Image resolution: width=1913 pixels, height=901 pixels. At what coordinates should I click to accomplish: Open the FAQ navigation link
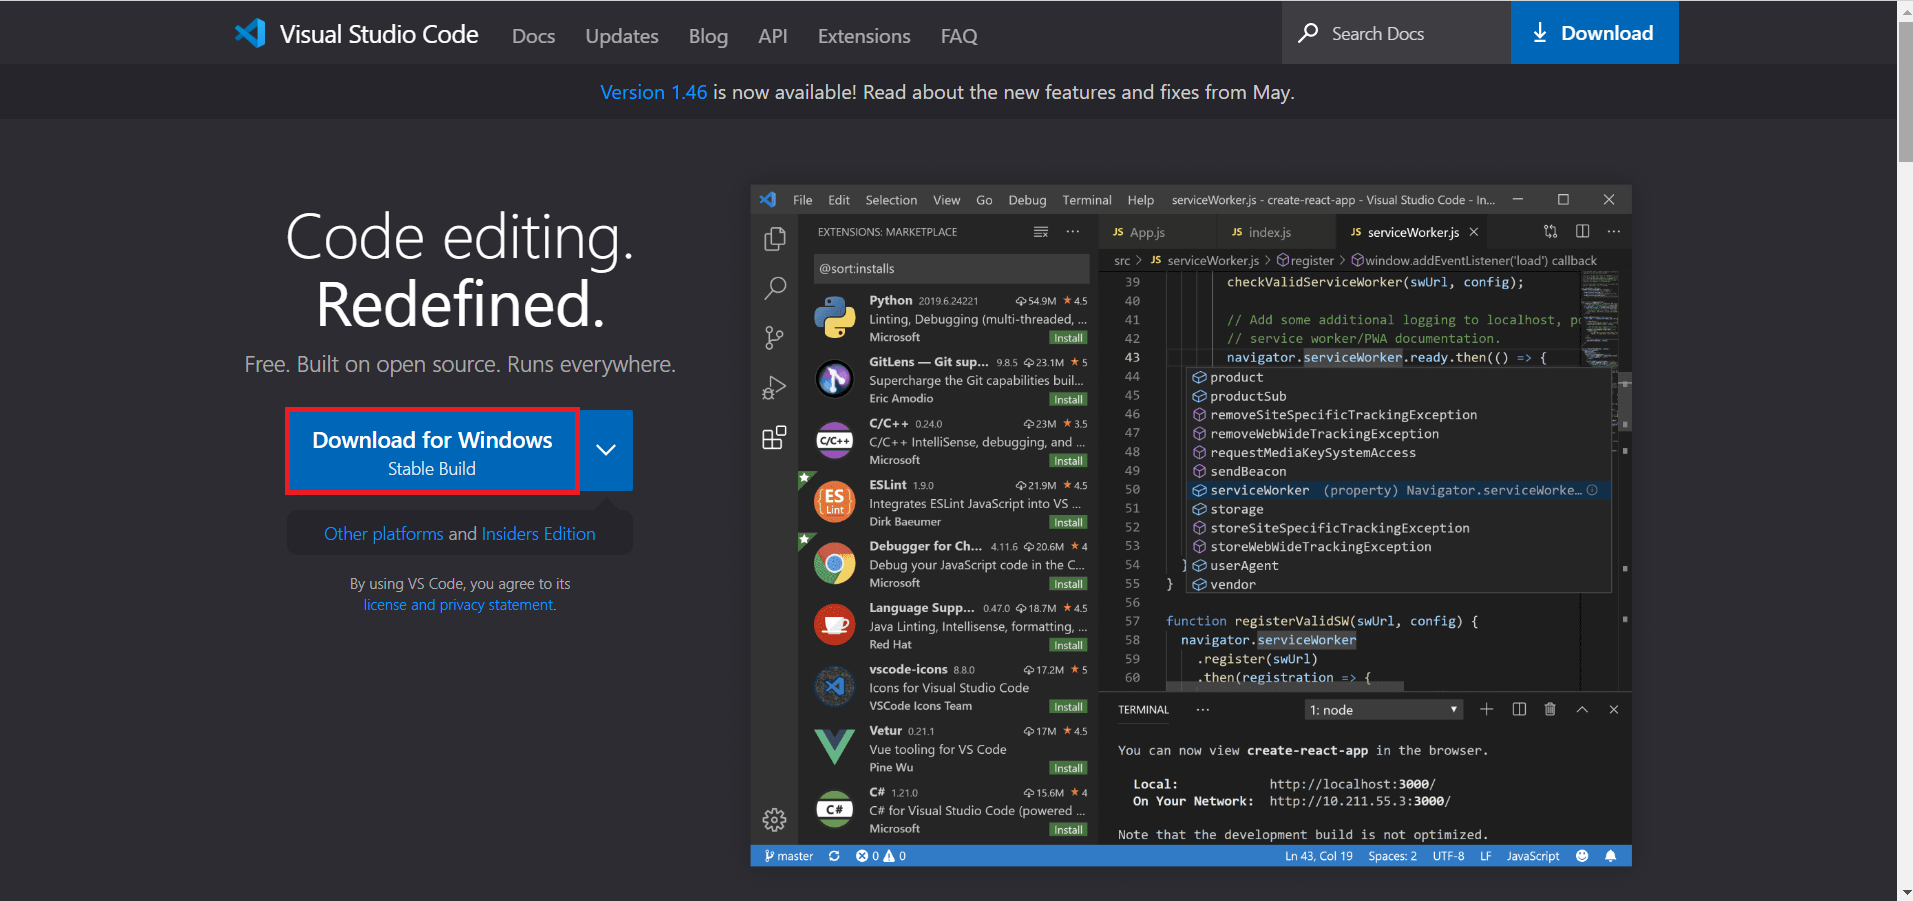coord(959,36)
